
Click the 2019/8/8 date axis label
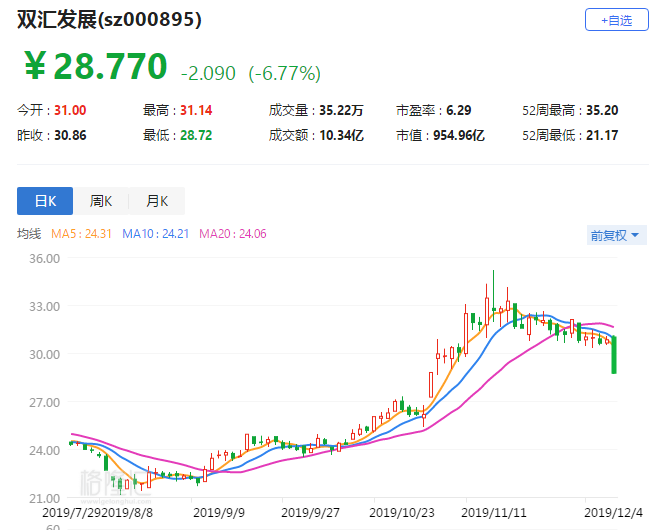coord(127,513)
